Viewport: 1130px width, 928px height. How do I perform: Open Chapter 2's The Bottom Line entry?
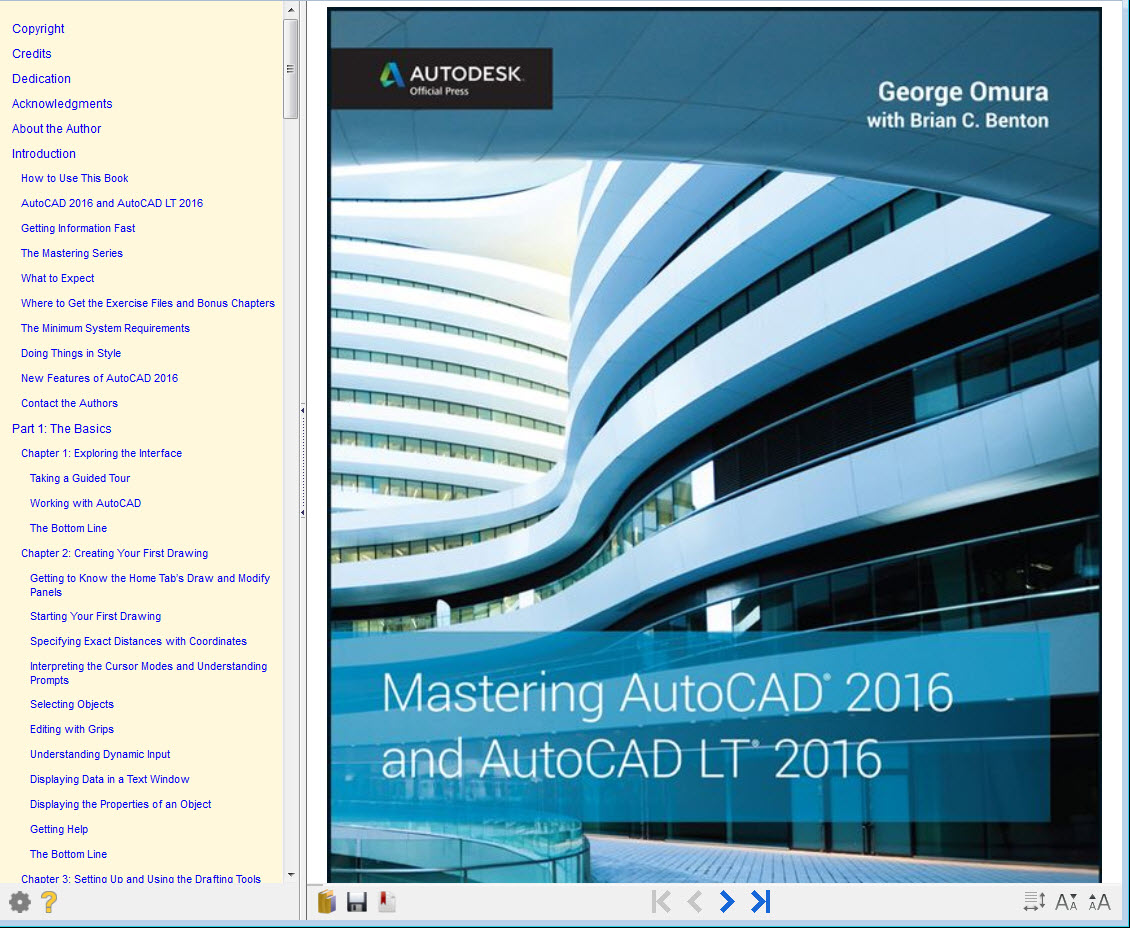[x=68, y=854]
